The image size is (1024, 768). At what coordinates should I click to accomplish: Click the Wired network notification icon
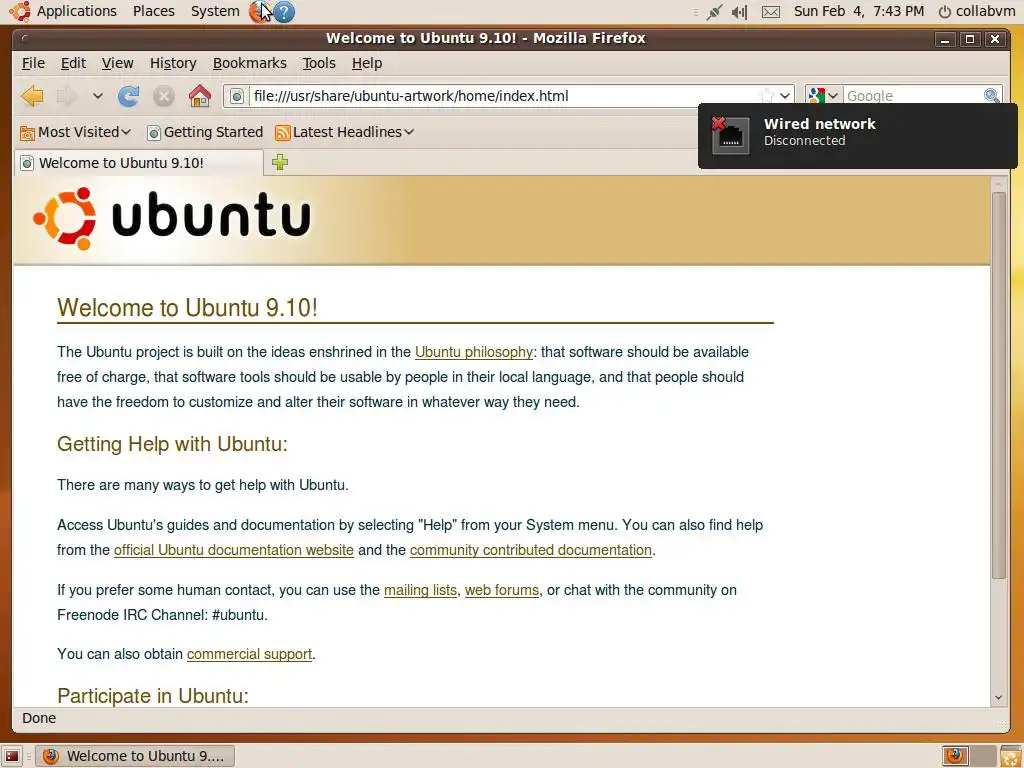(730, 135)
